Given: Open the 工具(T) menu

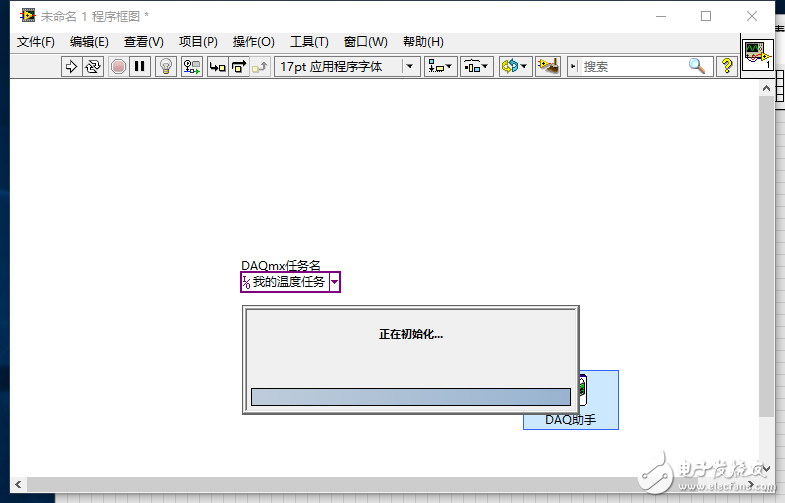Looking at the screenshot, I should point(309,42).
